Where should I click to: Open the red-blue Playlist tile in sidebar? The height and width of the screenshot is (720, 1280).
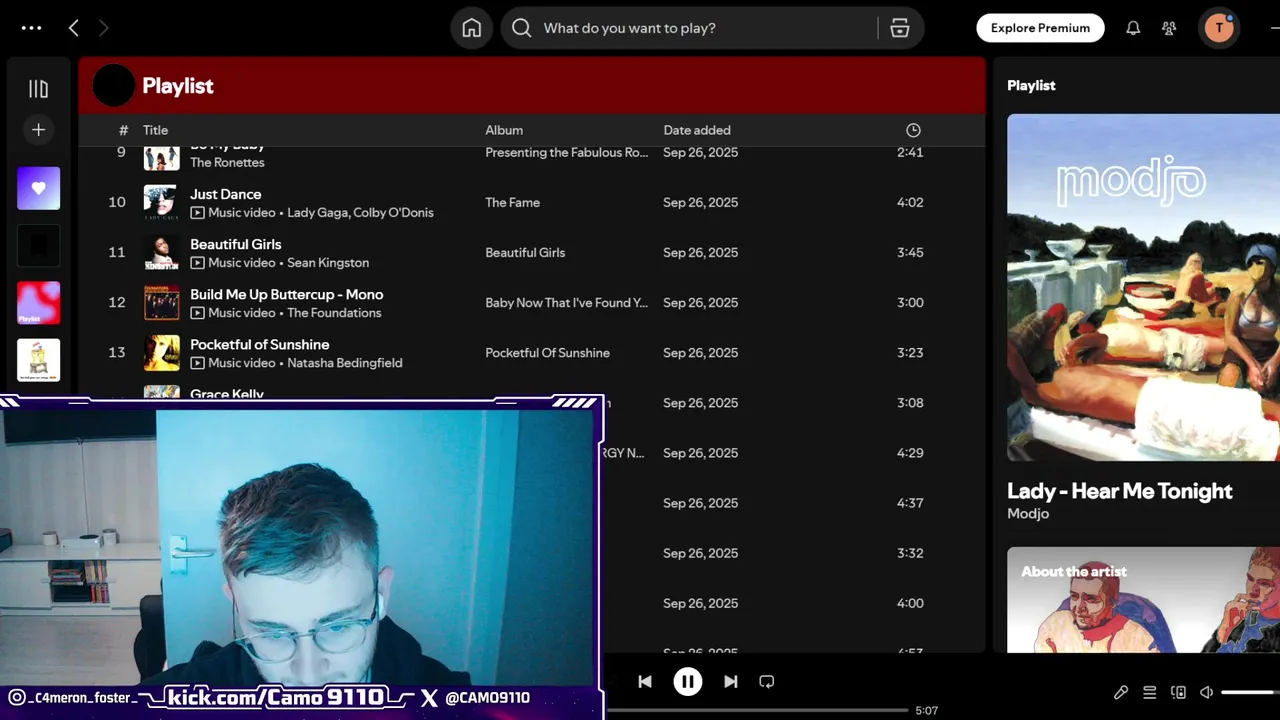tap(38, 303)
